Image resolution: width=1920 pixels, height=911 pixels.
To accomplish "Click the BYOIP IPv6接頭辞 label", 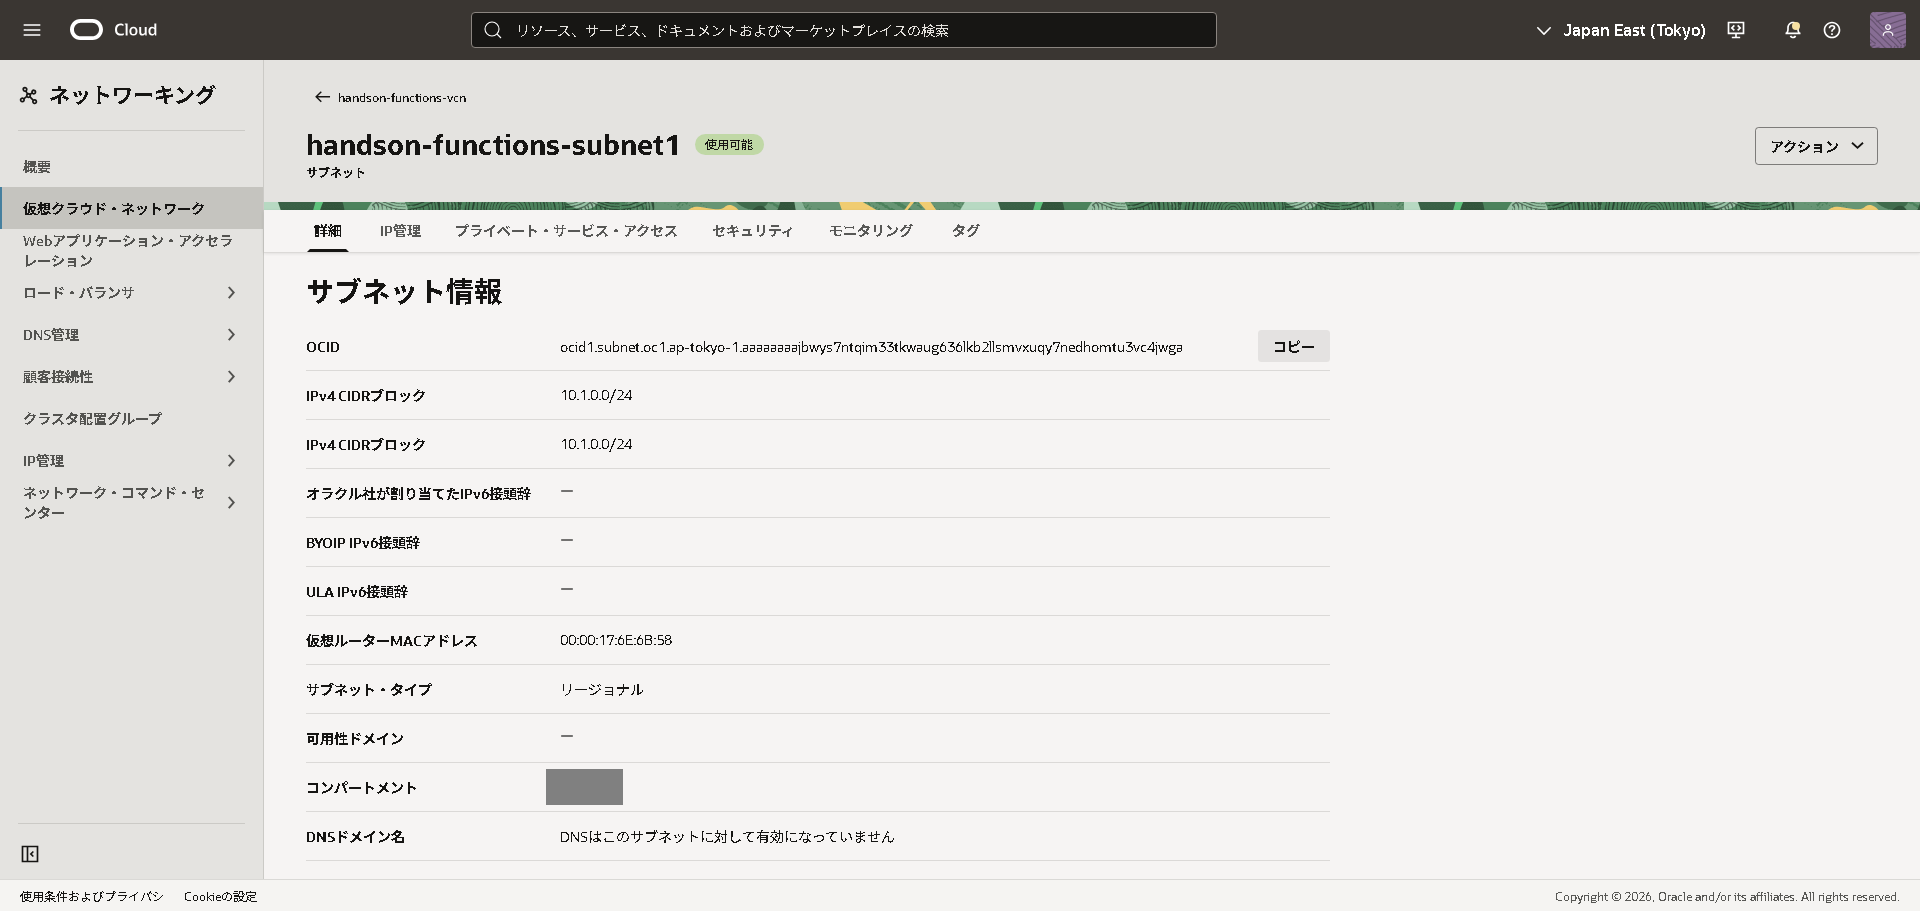I will pyautogui.click(x=363, y=543).
